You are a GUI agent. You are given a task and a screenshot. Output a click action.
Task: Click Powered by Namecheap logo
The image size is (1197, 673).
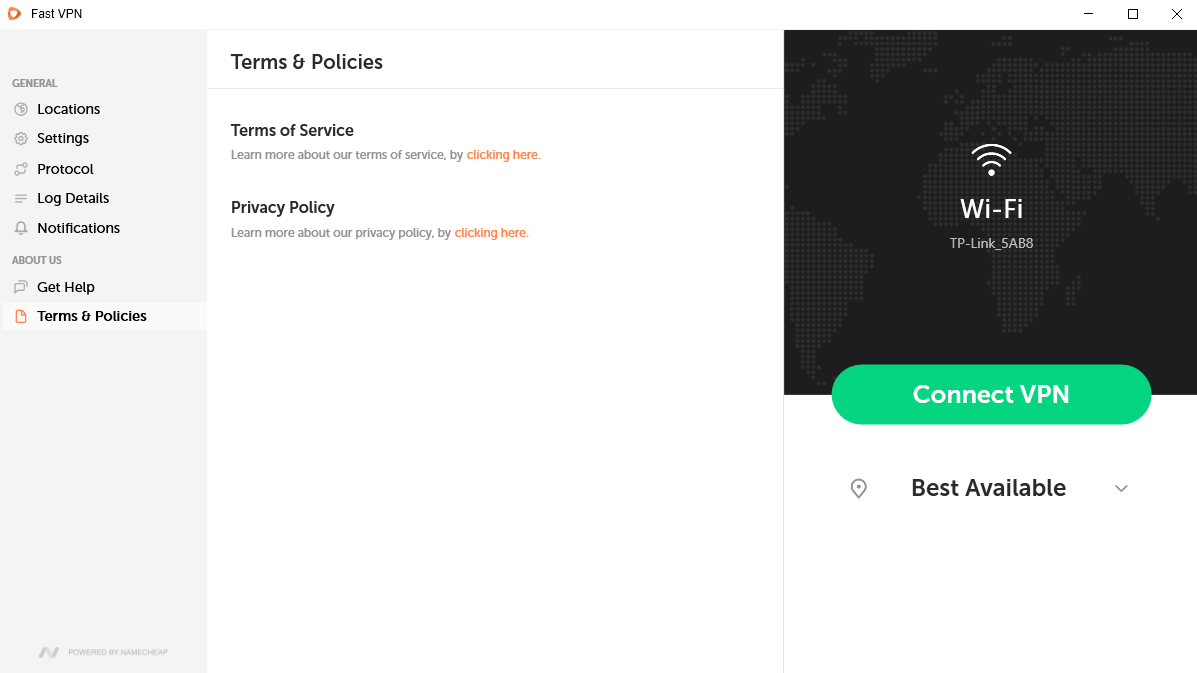coord(103,652)
